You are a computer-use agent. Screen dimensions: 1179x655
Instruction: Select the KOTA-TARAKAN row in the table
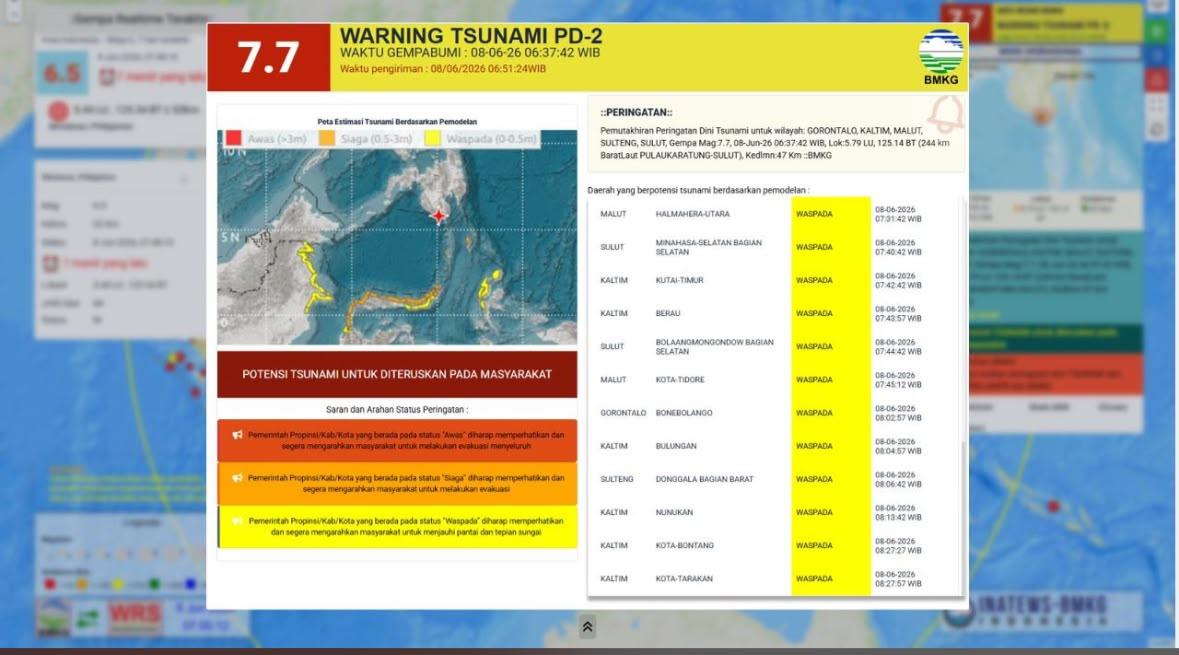773,579
